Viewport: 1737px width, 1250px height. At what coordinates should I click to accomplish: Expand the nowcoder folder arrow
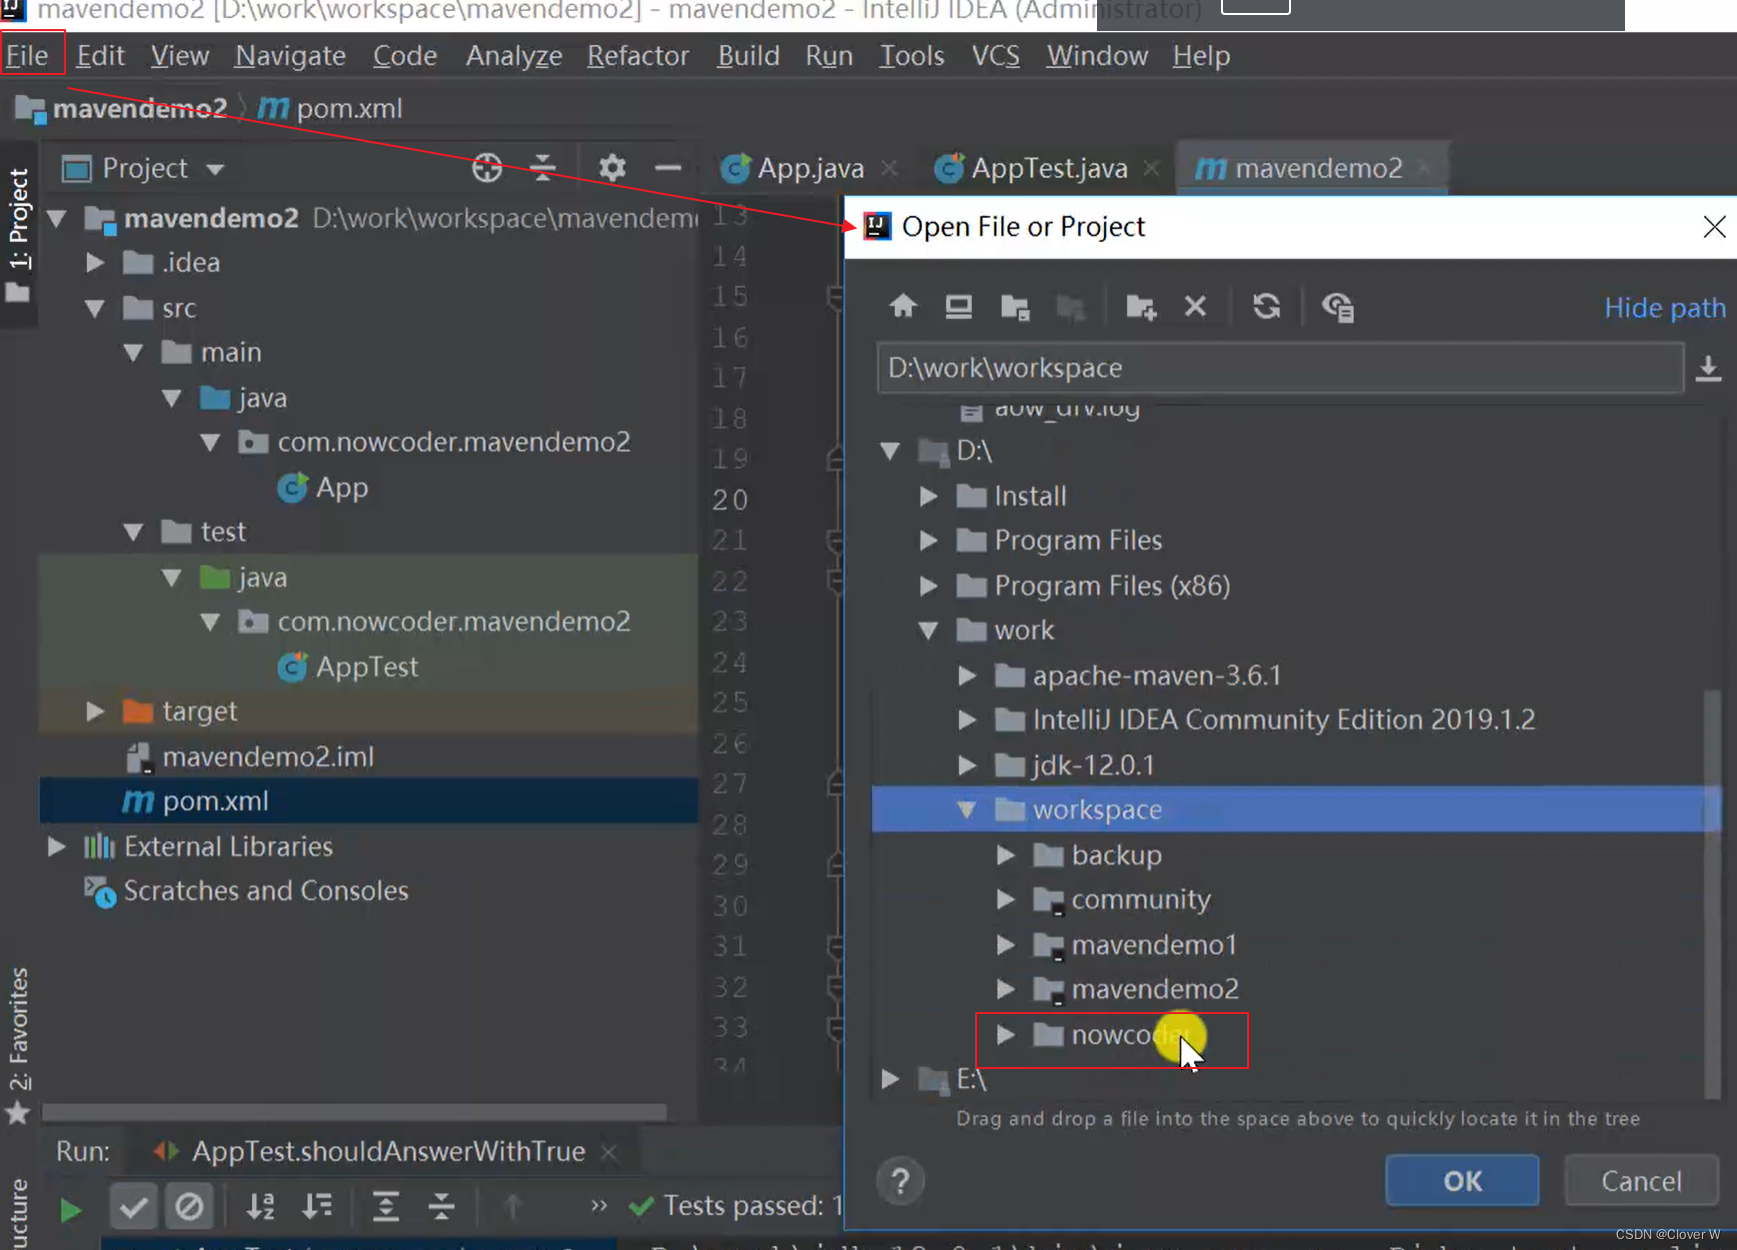pos(1006,1034)
